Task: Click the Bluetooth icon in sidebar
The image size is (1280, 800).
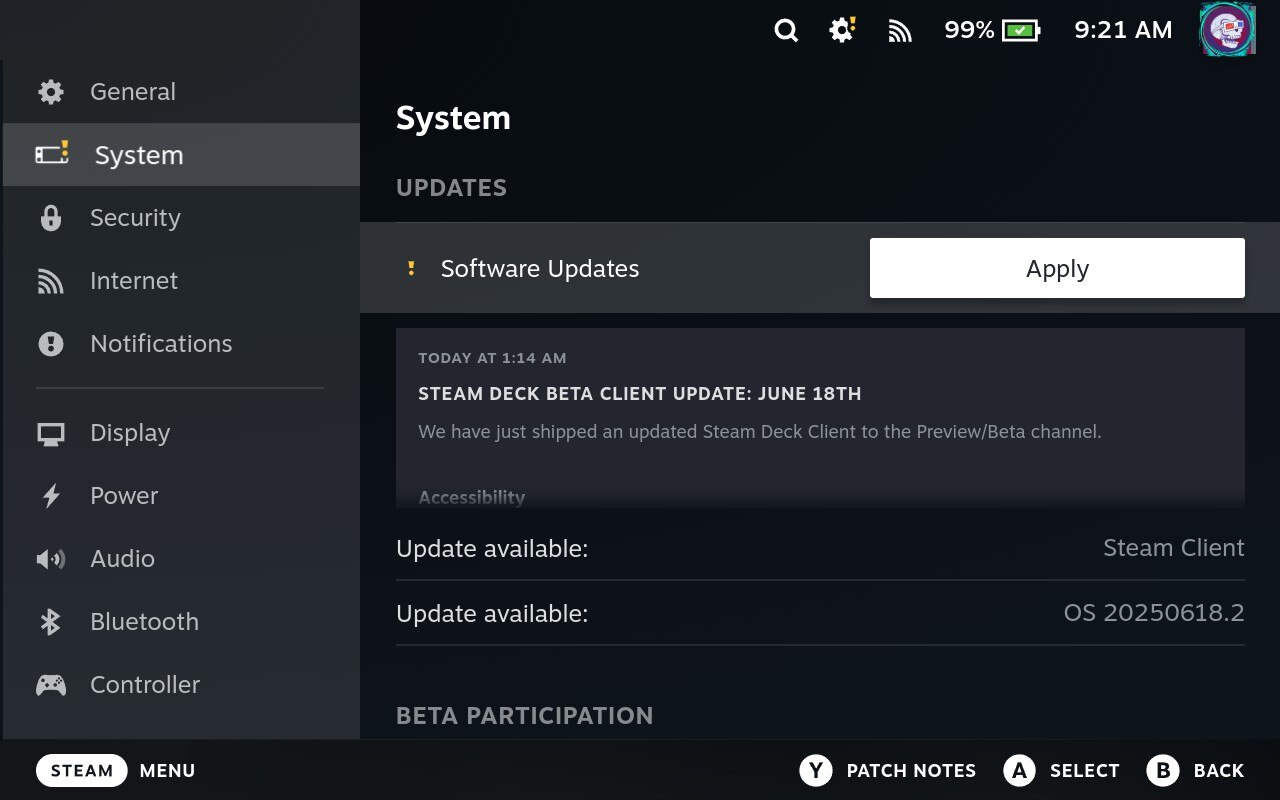Action: coord(50,622)
